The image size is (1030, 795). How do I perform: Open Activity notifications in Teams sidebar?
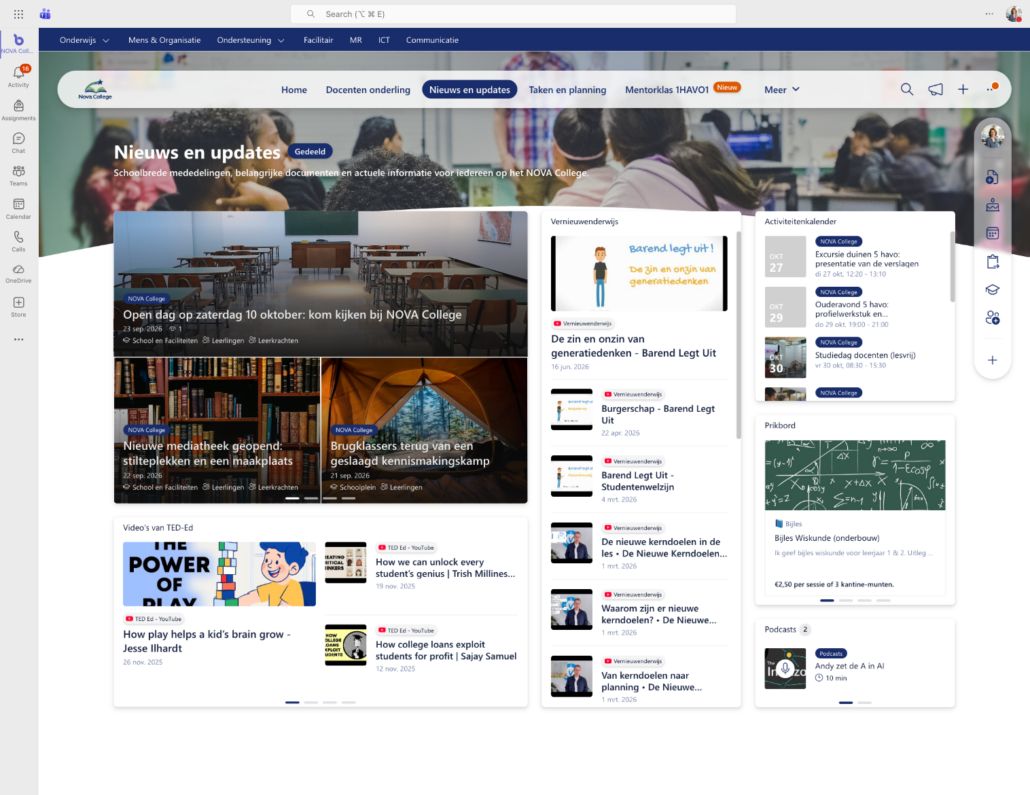click(x=18, y=76)
